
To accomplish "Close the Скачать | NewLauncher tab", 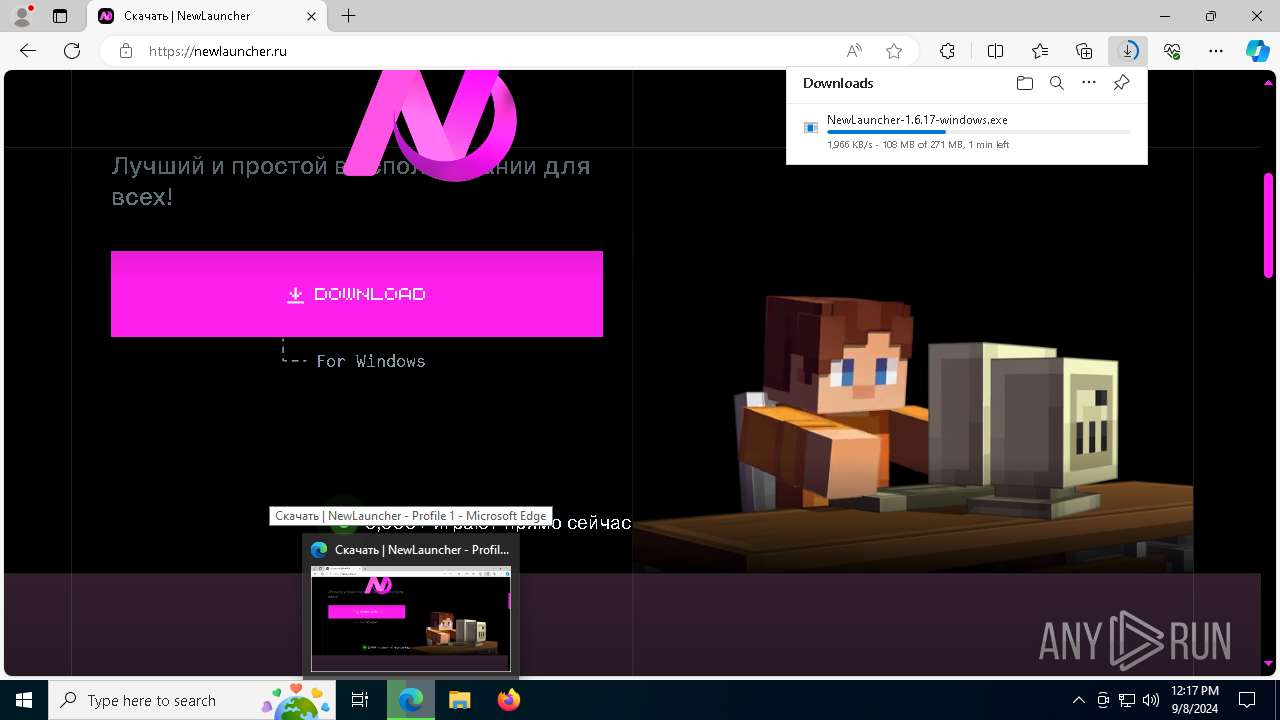I will (311, 16).
